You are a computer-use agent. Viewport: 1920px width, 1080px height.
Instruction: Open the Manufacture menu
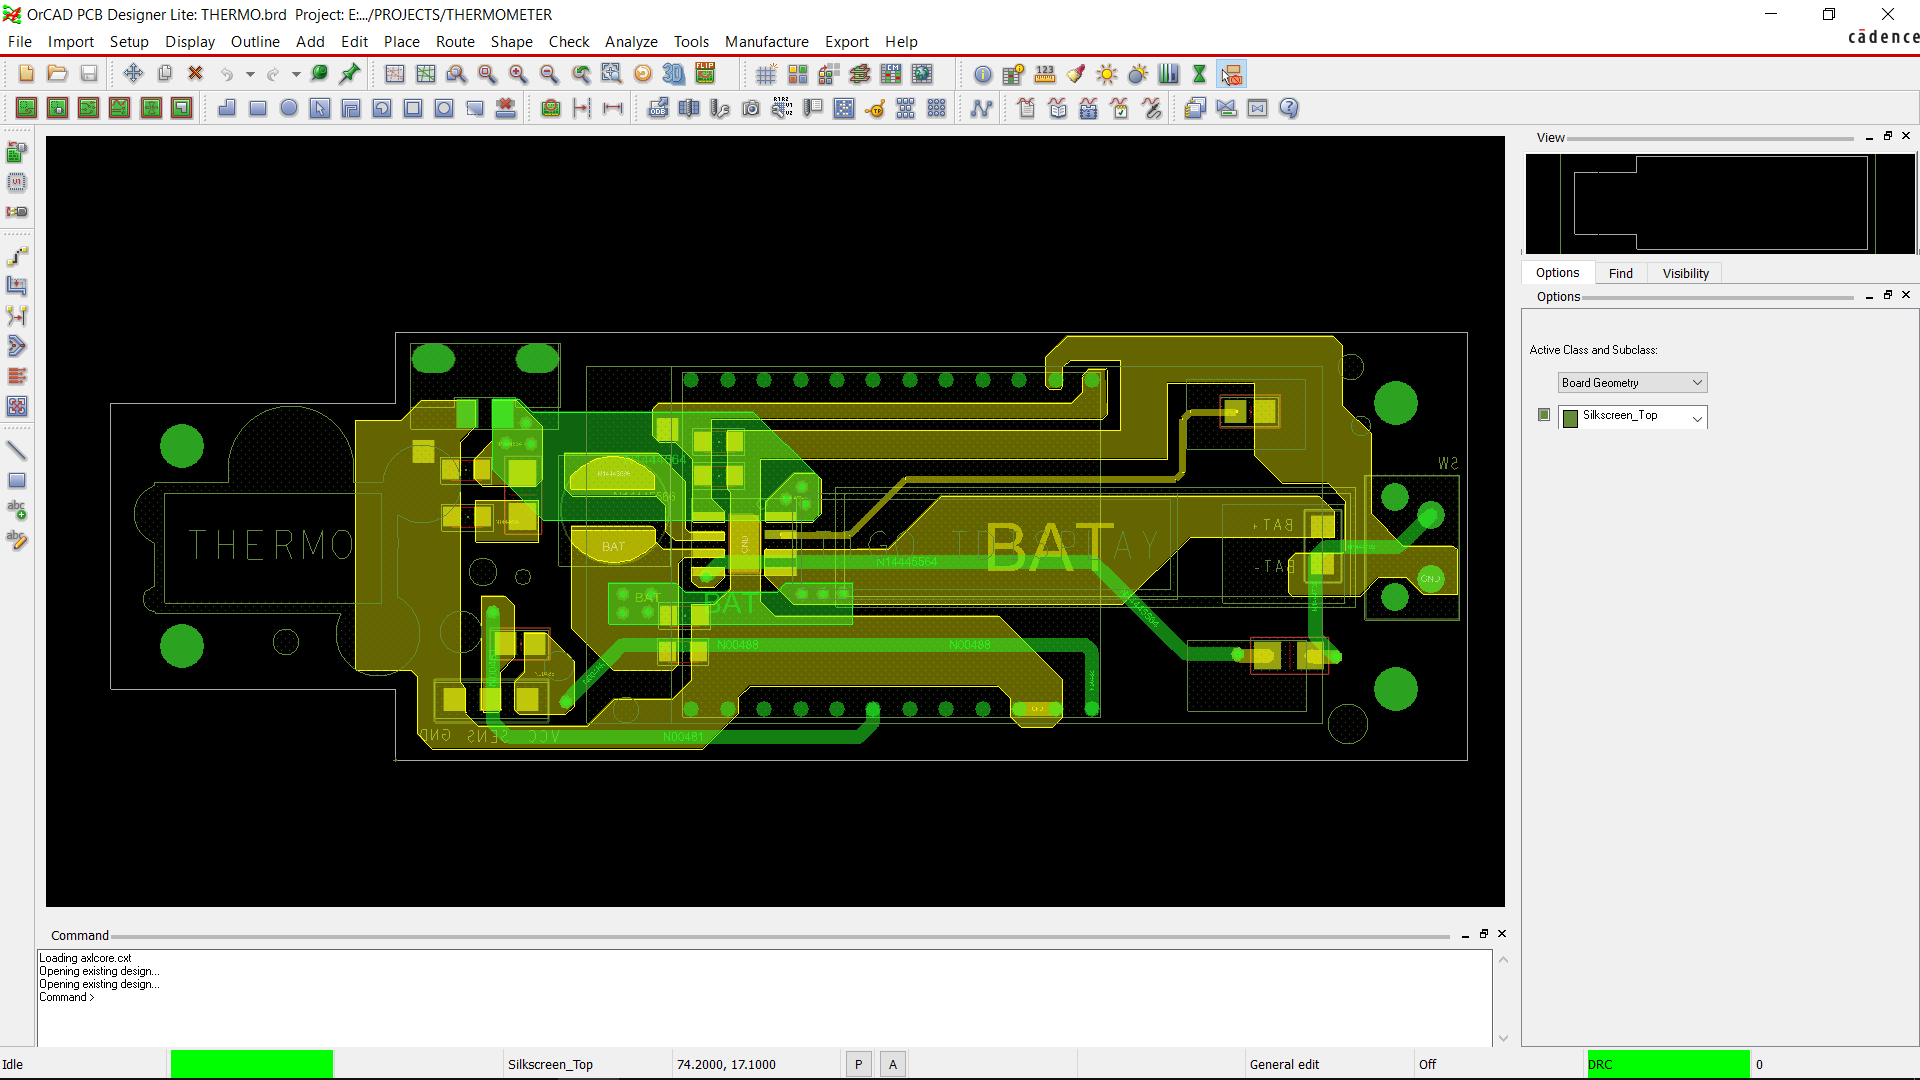766,42
